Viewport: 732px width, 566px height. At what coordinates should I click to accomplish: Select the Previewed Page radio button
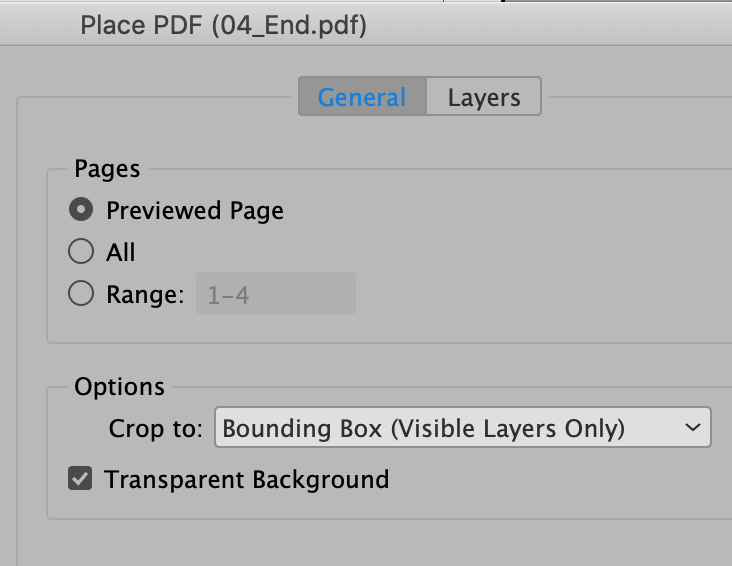tap(81, 210)
